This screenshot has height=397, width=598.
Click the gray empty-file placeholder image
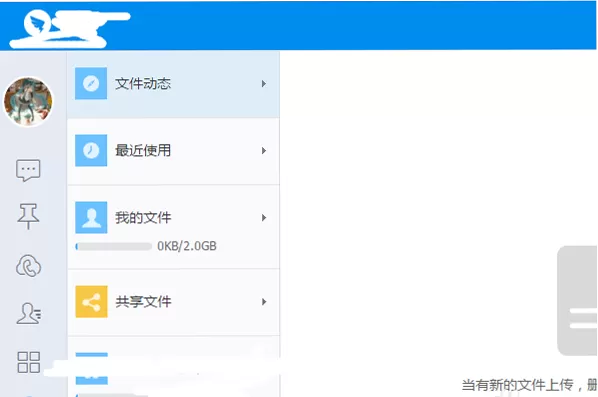point(577,301)
